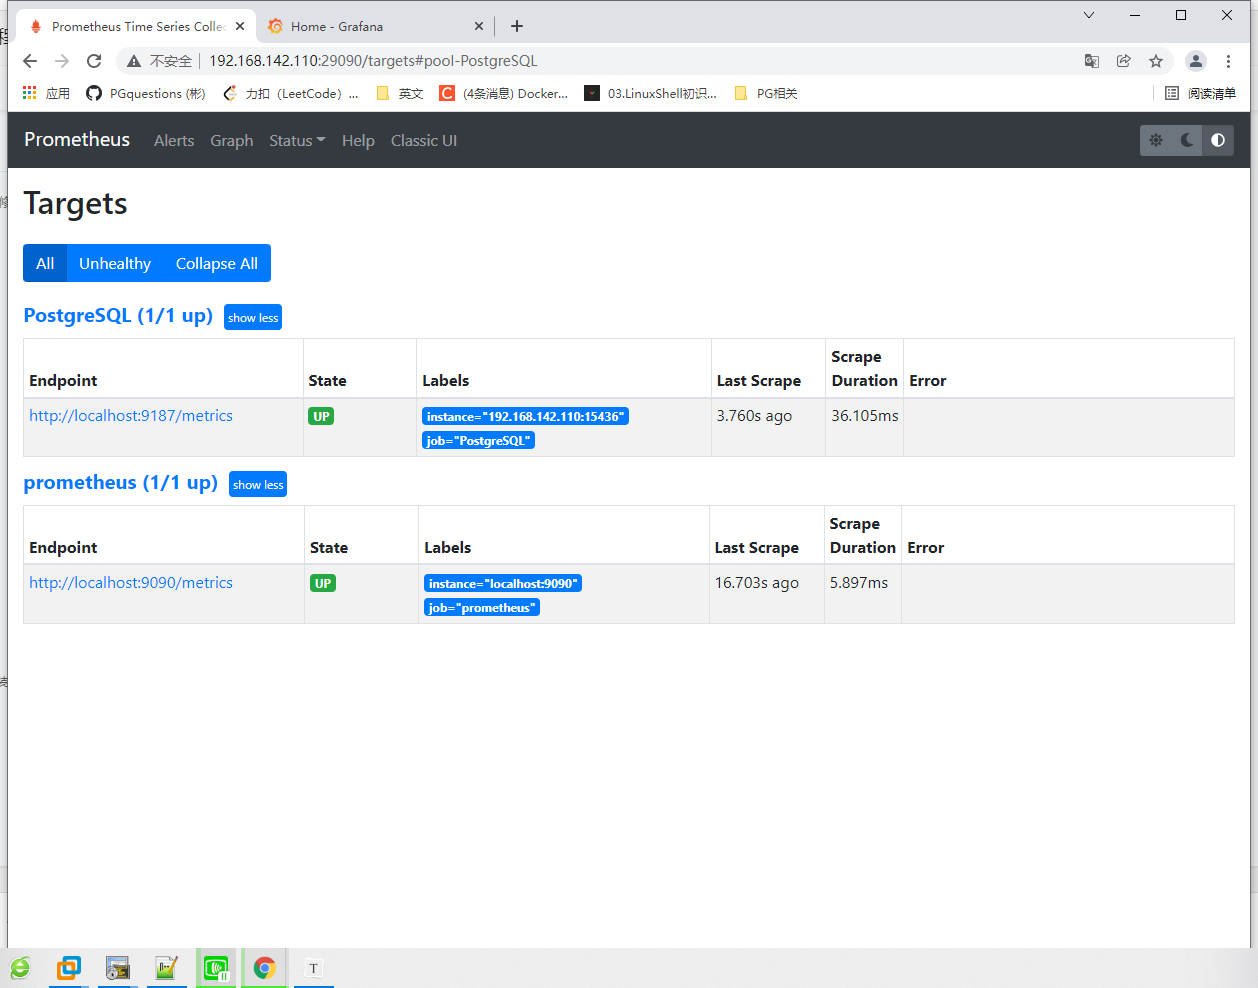Select browser-preferred theme contrast icon
Viewport: 1258px width, 988px height.
(x=1218, y=140)
